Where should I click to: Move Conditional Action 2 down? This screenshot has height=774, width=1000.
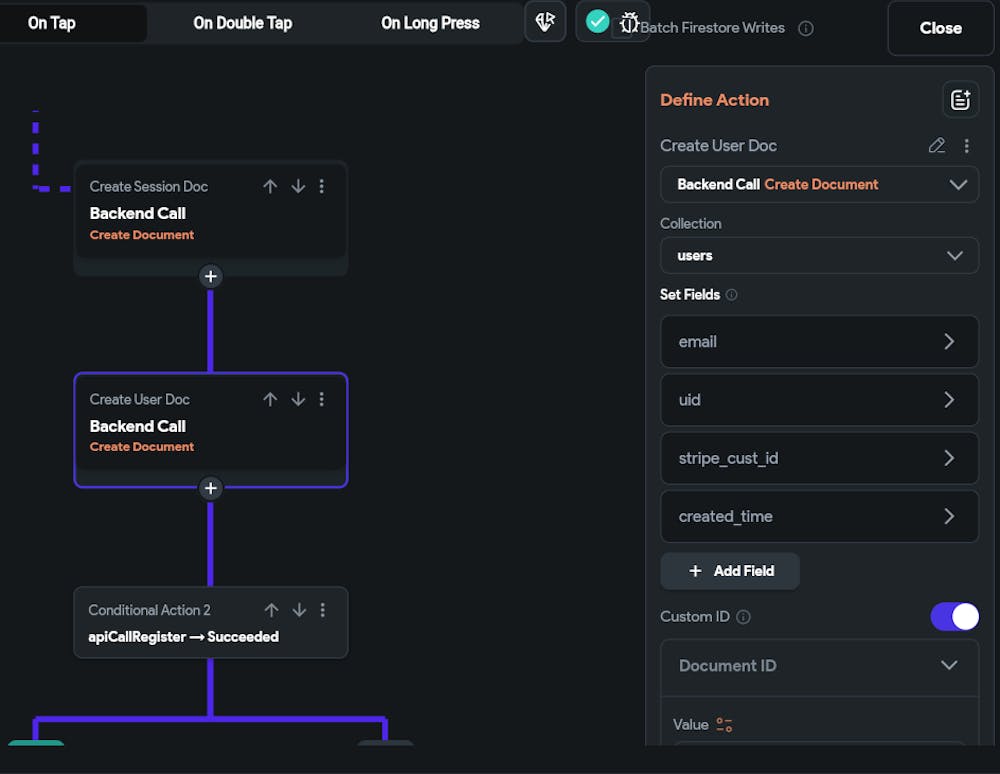(x=299, y=610)
